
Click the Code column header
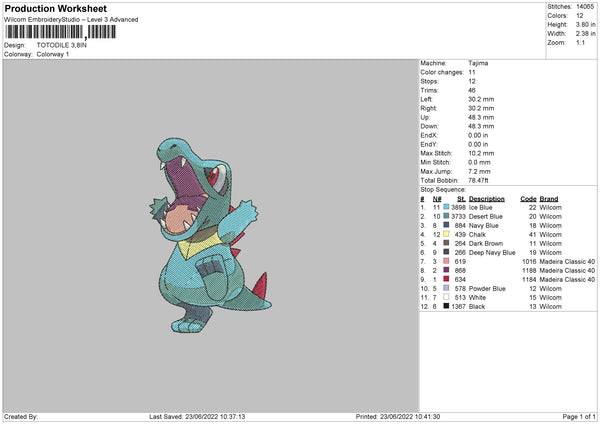(528, 198)
